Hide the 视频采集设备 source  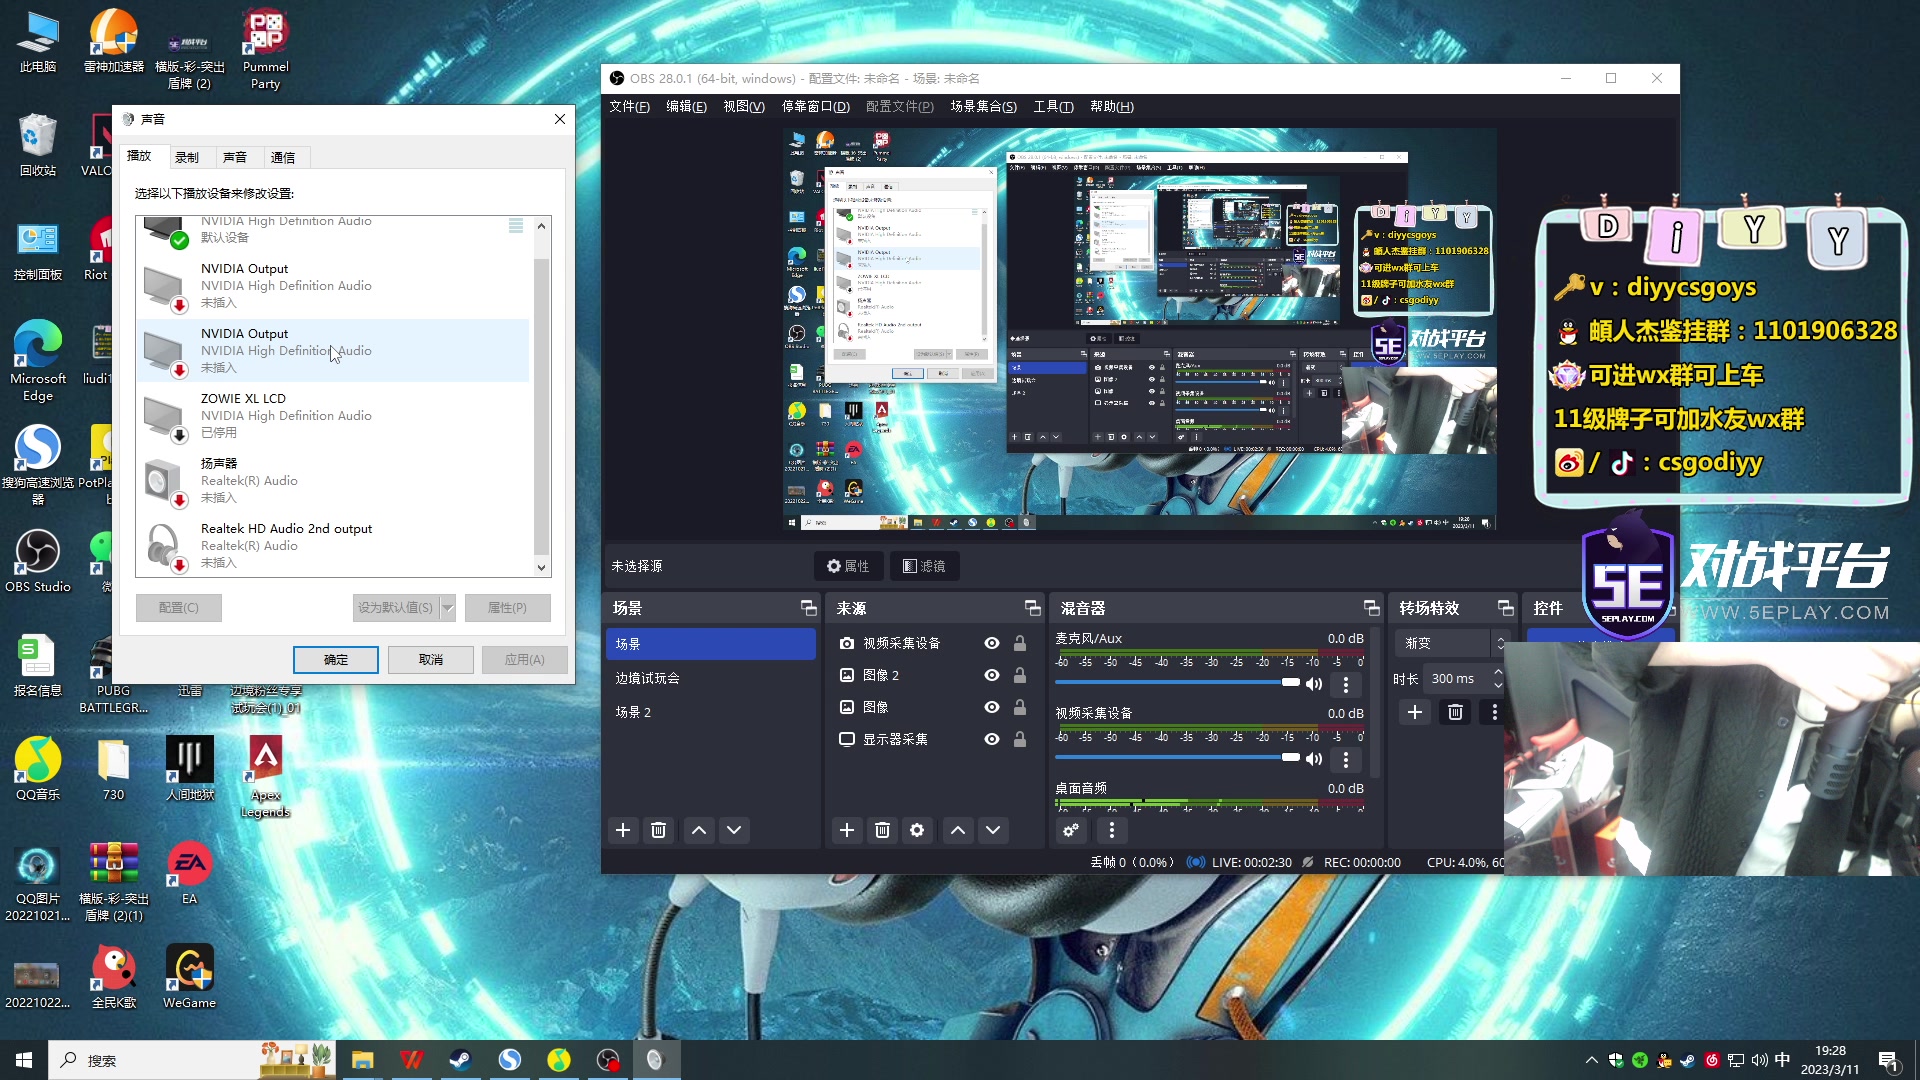click(991, 643)
